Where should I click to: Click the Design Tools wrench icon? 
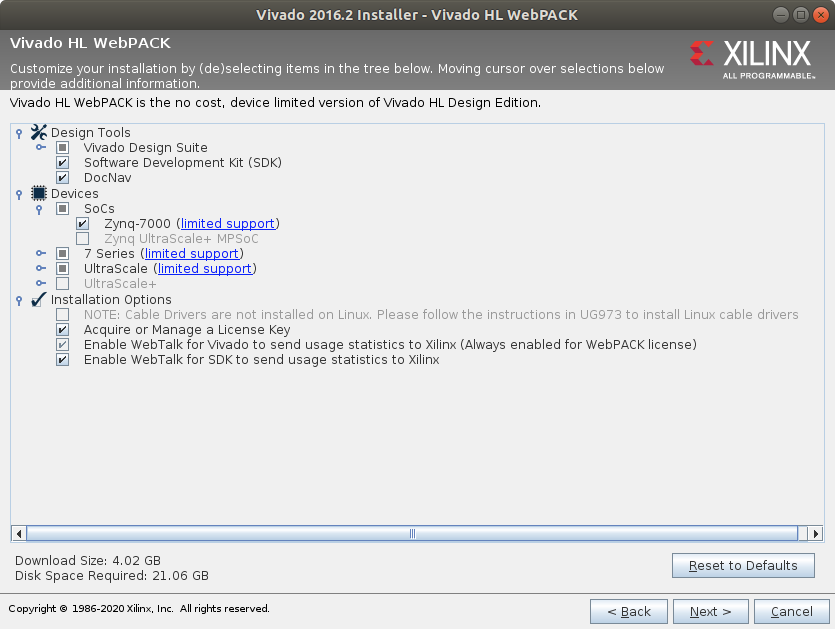[38, 132]
